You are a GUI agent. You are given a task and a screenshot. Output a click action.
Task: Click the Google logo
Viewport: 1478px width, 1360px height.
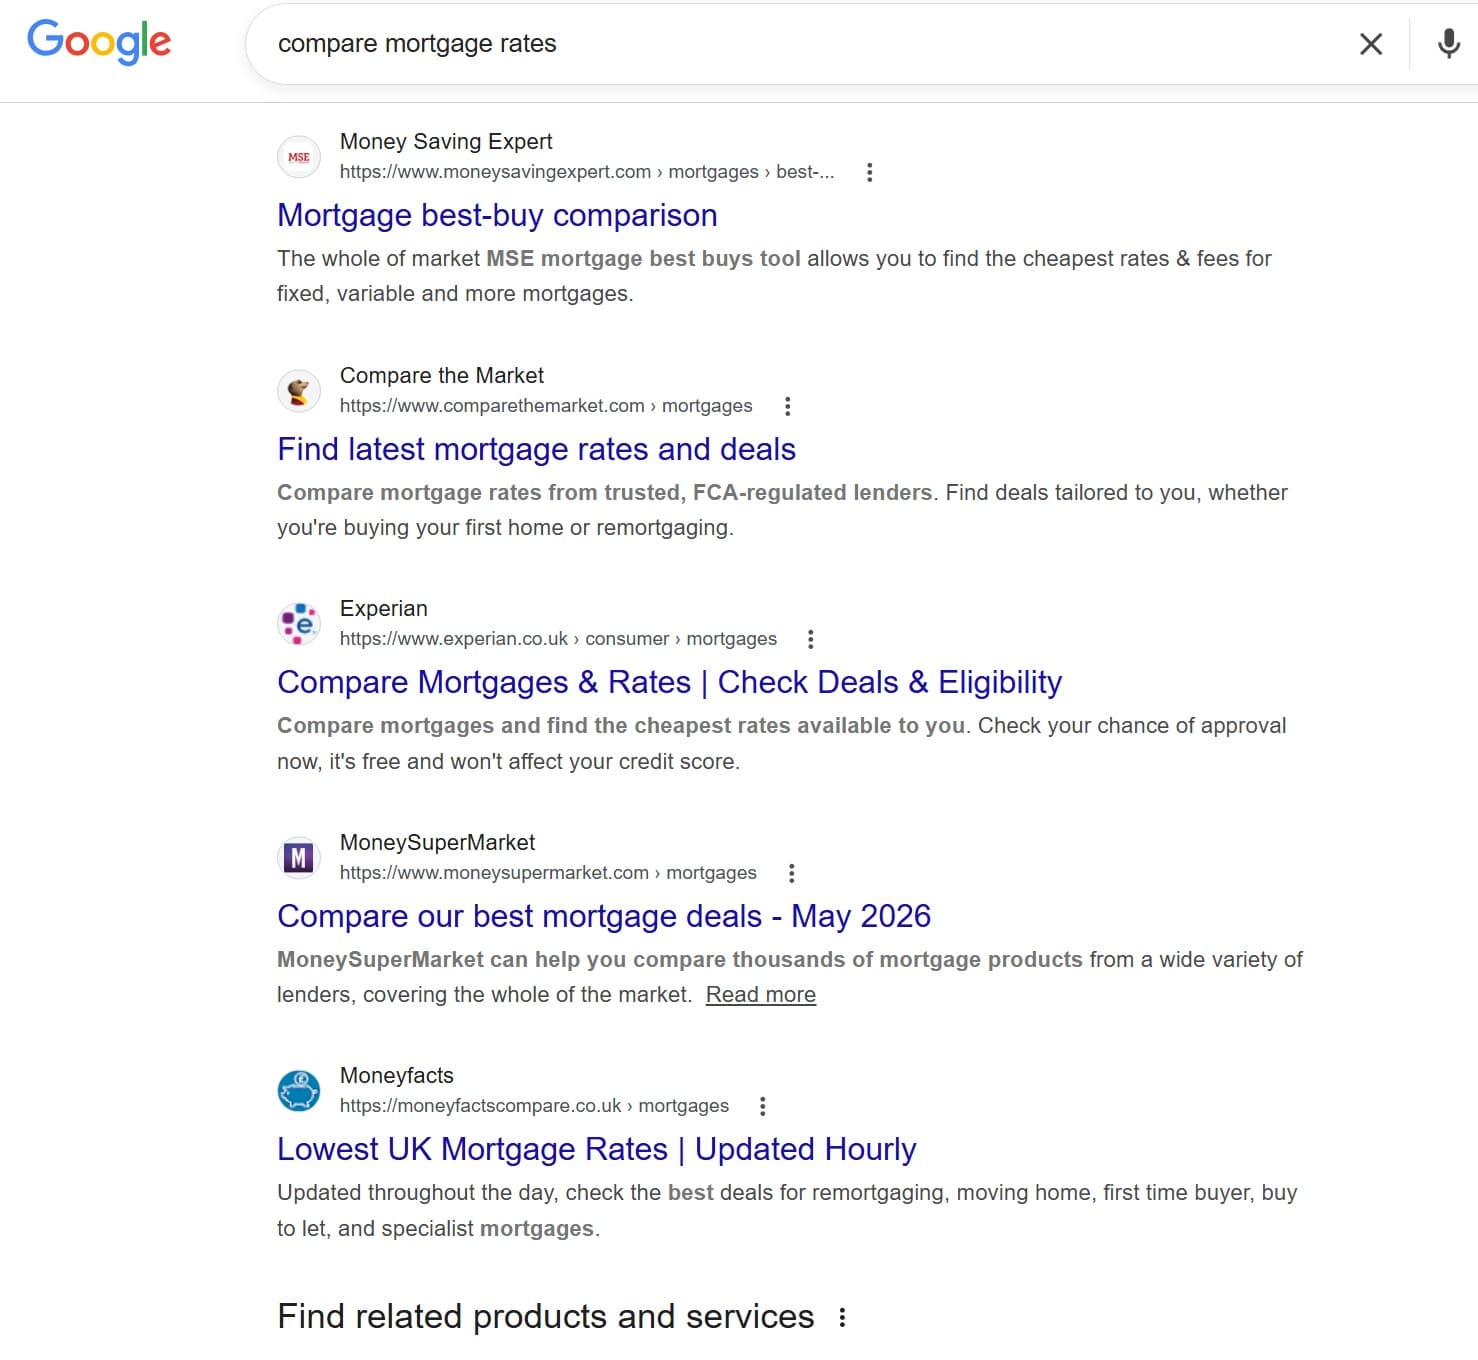[99, 42]
